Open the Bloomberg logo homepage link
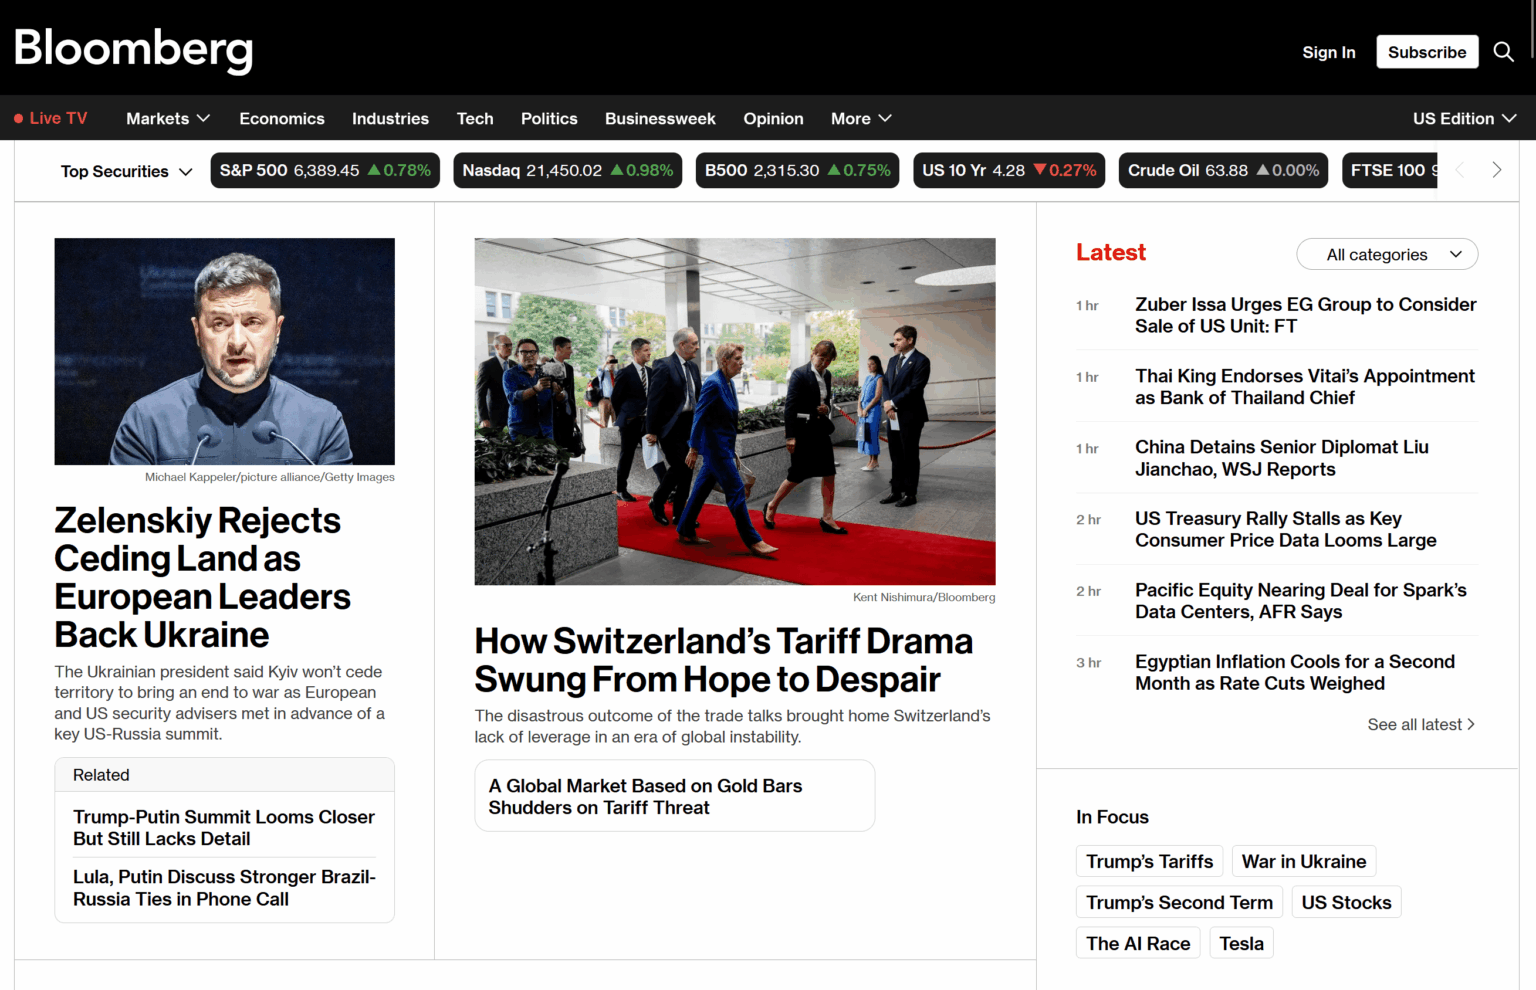 133,50
